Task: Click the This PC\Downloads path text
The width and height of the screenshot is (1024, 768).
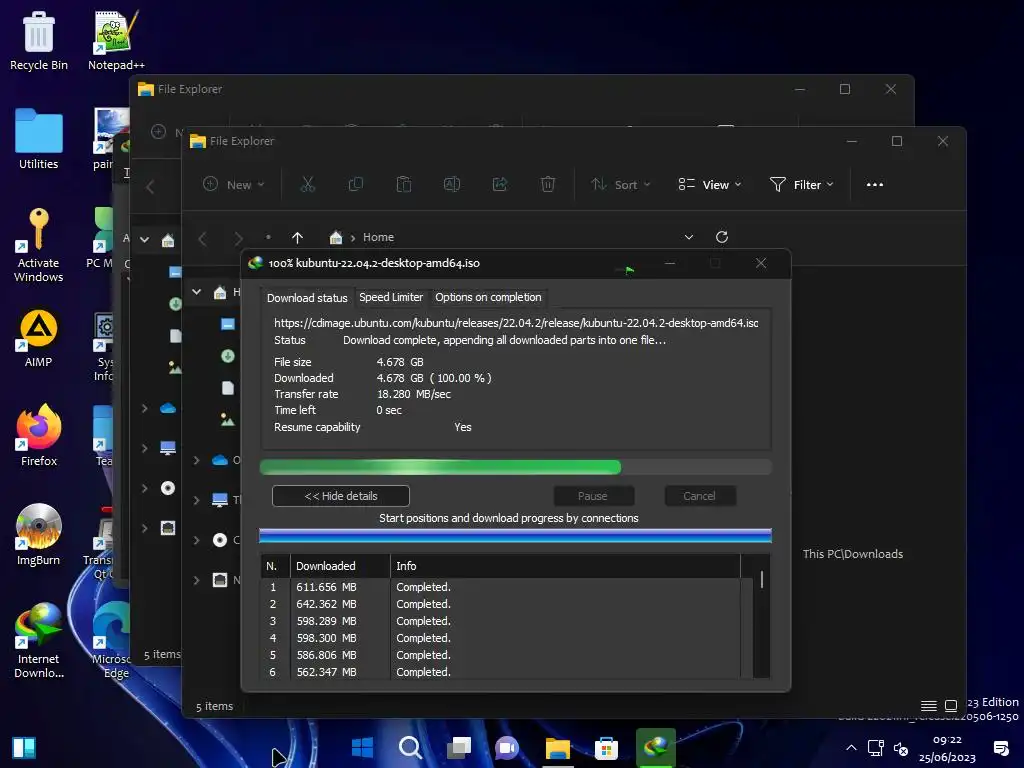Action: click(x=853, y=554)
